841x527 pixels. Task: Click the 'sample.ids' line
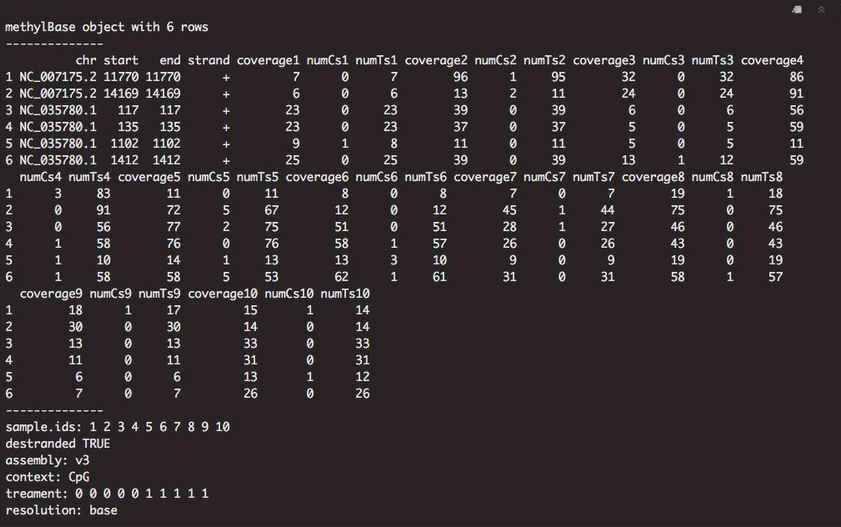117,427
